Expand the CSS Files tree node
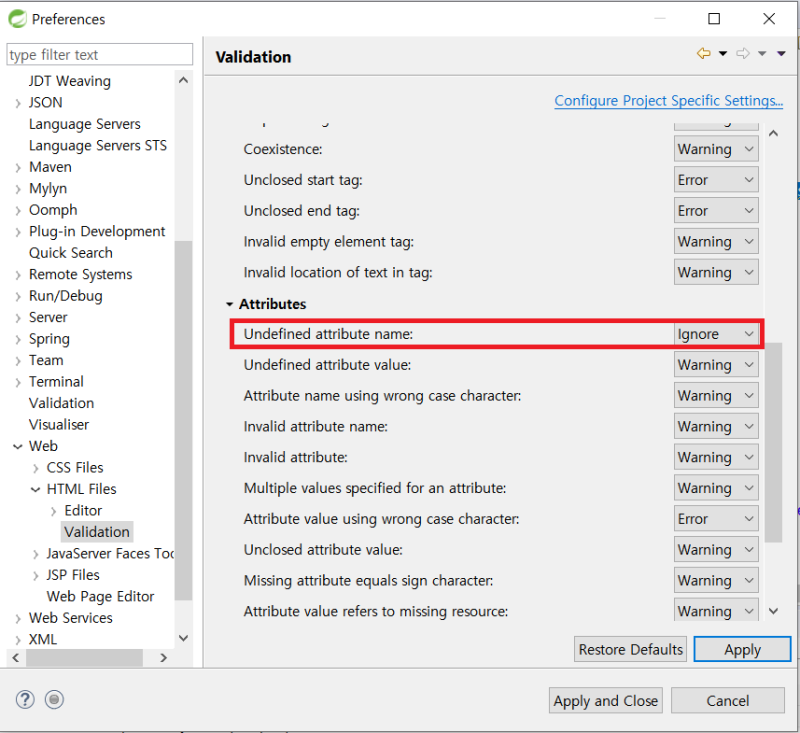This screenshot has width=800, height=733. pos(36,468)
